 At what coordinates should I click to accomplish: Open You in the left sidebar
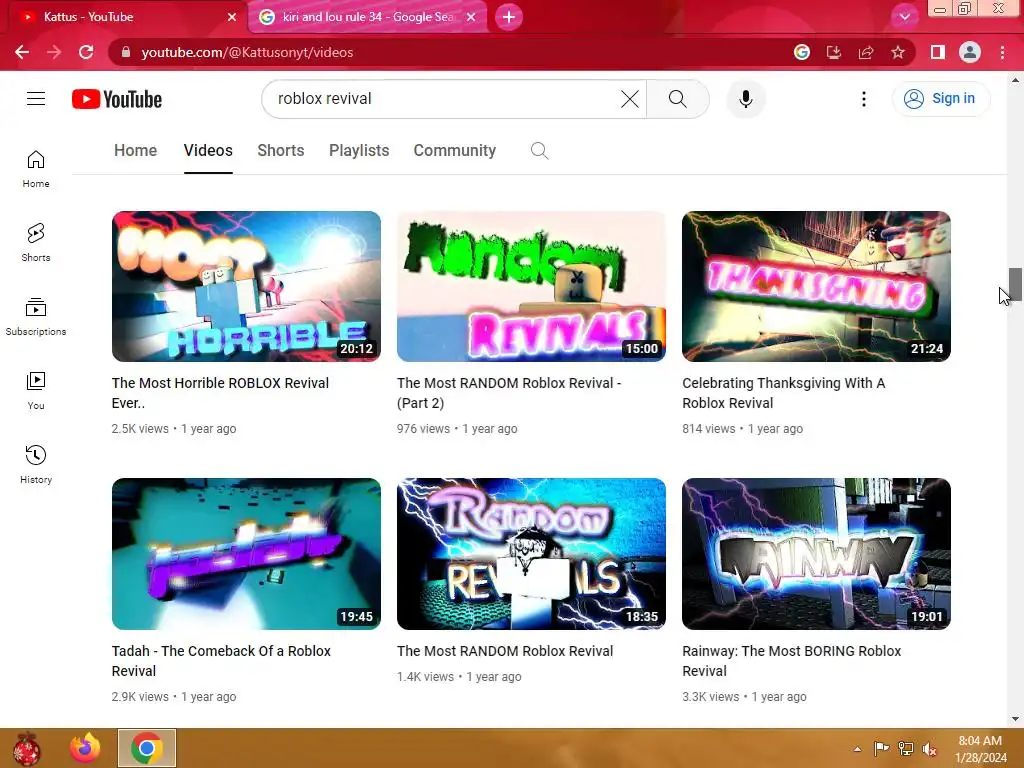click(36, 391)
